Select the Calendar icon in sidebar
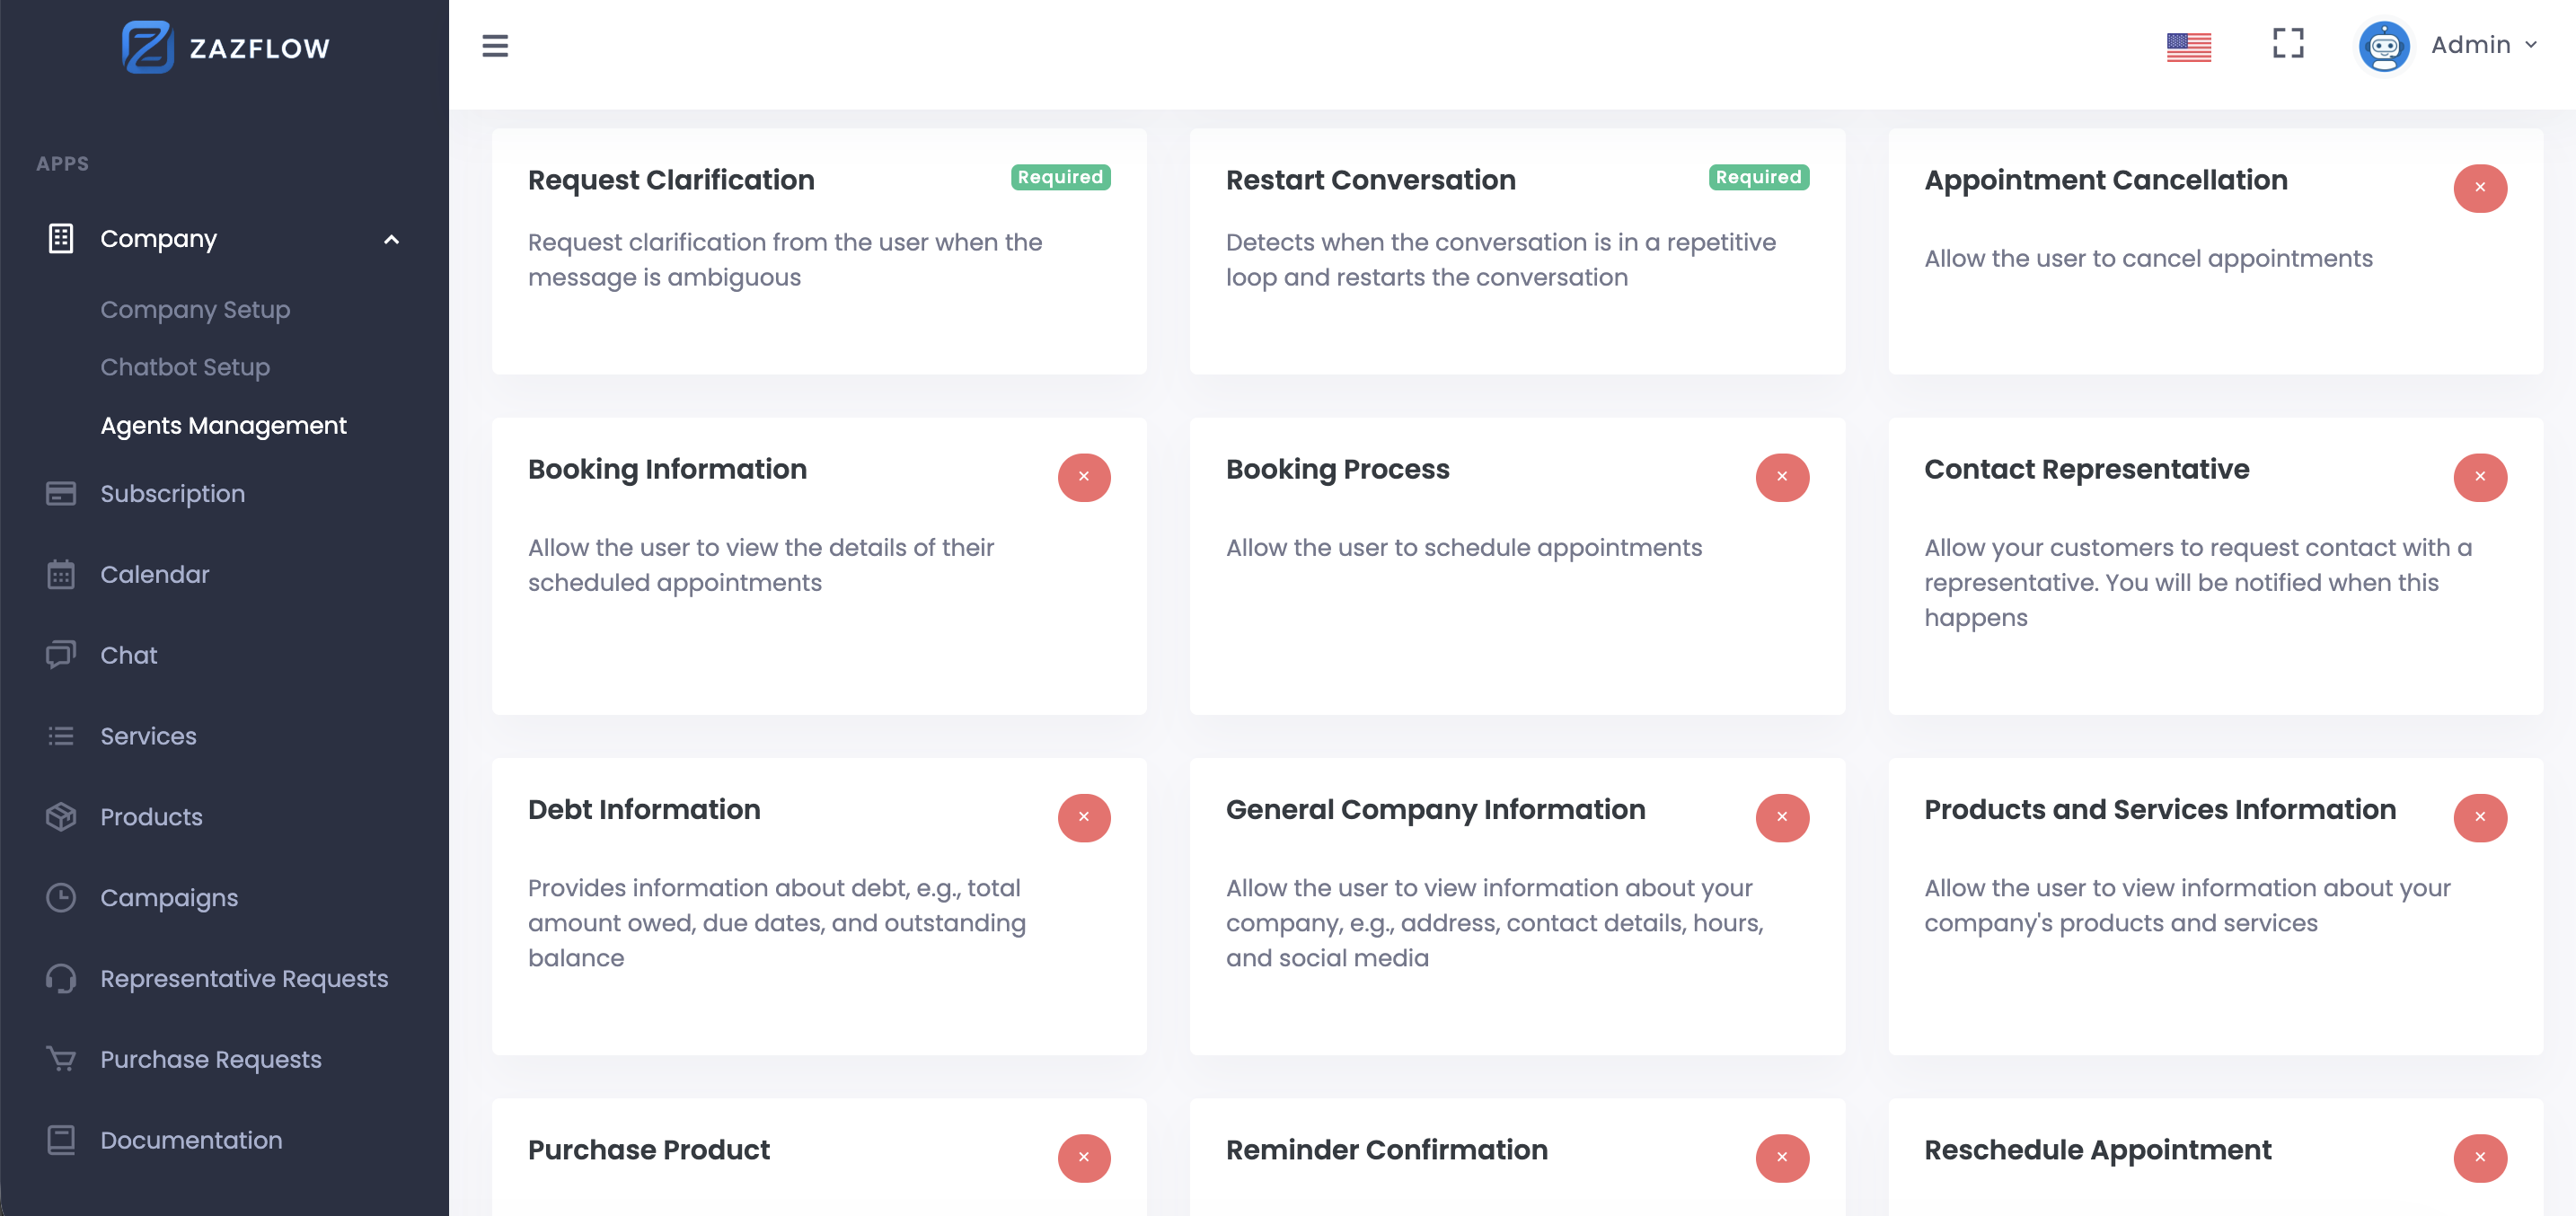 [x=60, y=574]
